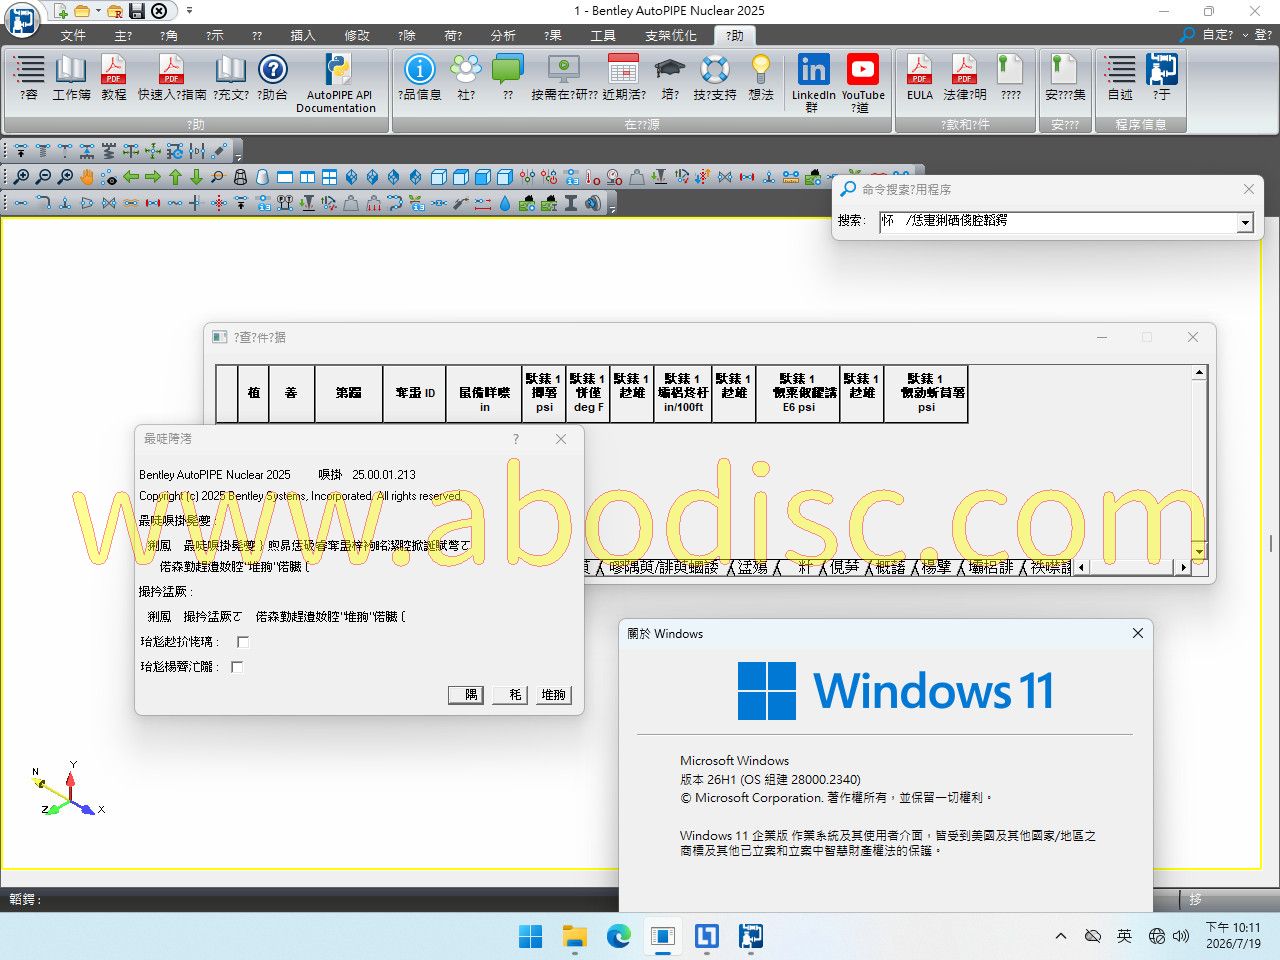Viewport: 1280px width, 960px height.
Task: Tick the second checkbox in the update dialog
Action: (237, 667)
